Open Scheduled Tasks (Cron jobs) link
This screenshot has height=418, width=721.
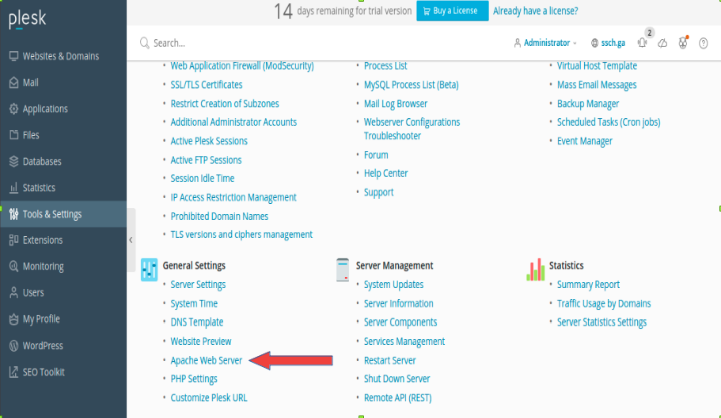[609, 122]
